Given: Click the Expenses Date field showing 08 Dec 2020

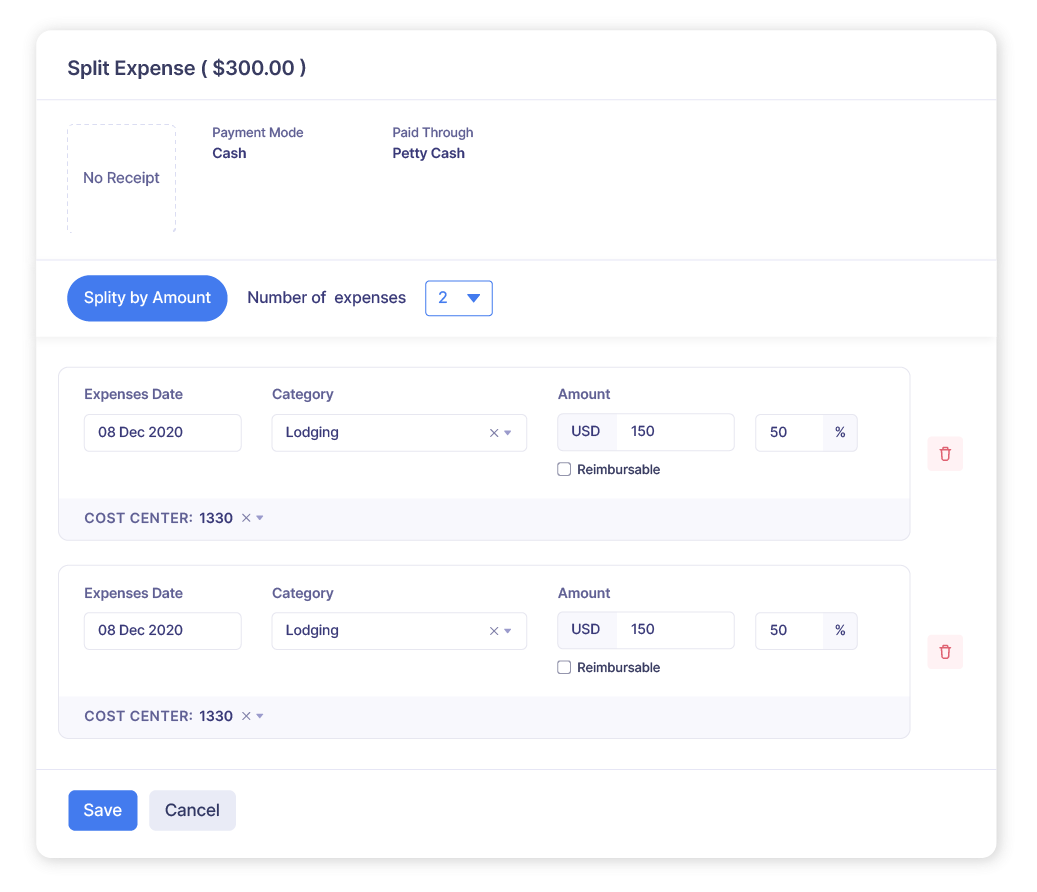Looking at the screenshot, I should tap(162, 432).
